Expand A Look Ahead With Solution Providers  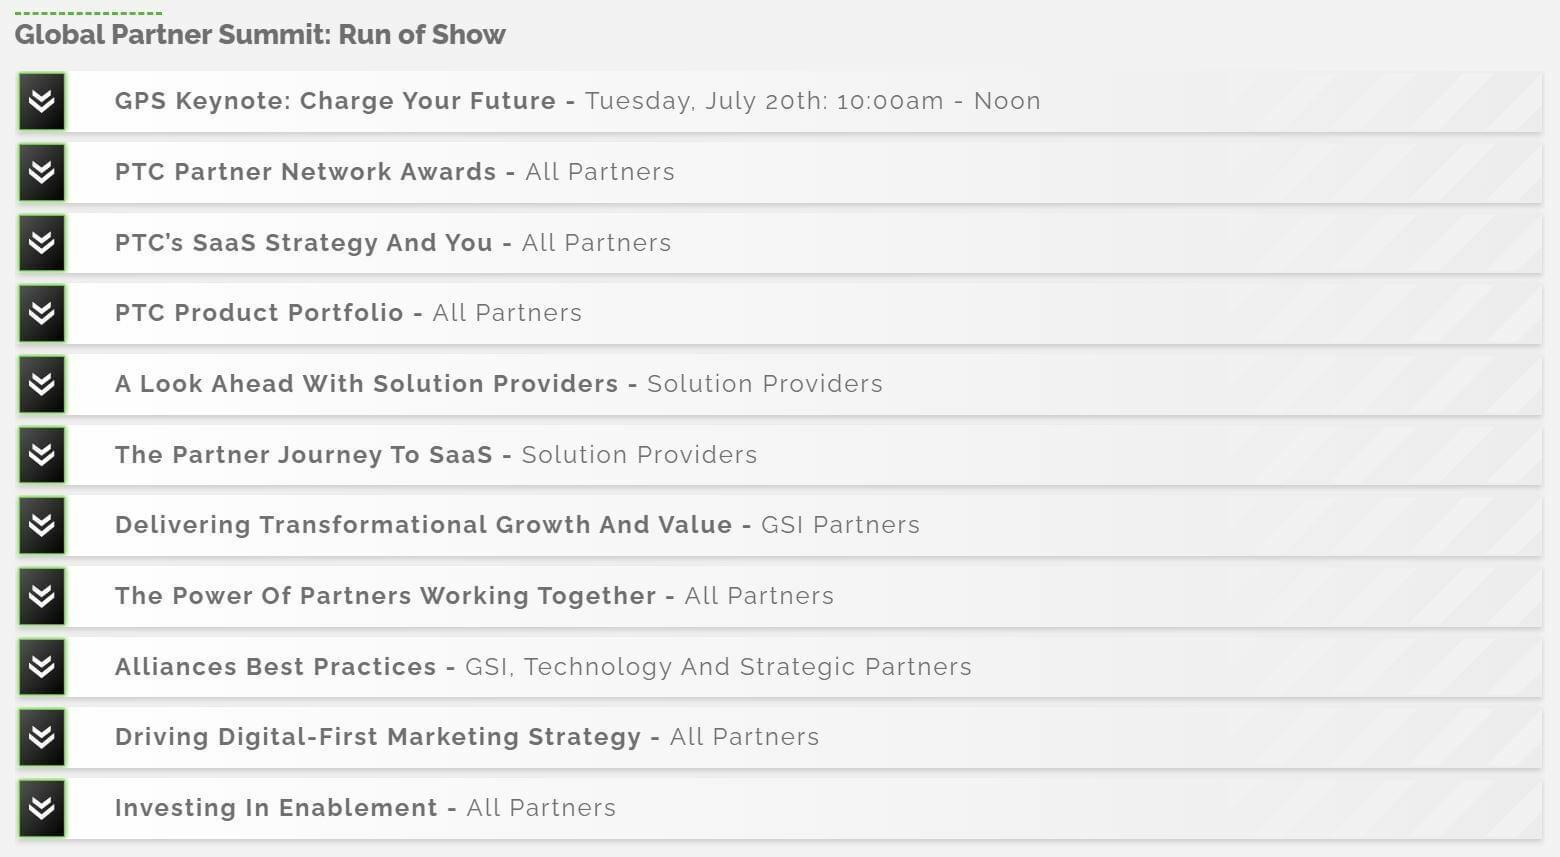(x=779, y=384)
